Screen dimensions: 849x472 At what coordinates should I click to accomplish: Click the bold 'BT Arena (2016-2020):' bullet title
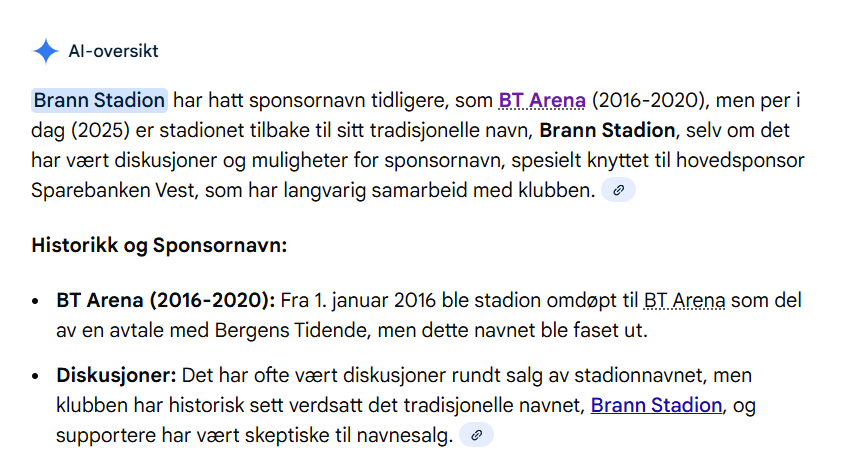tap(166, 300)
